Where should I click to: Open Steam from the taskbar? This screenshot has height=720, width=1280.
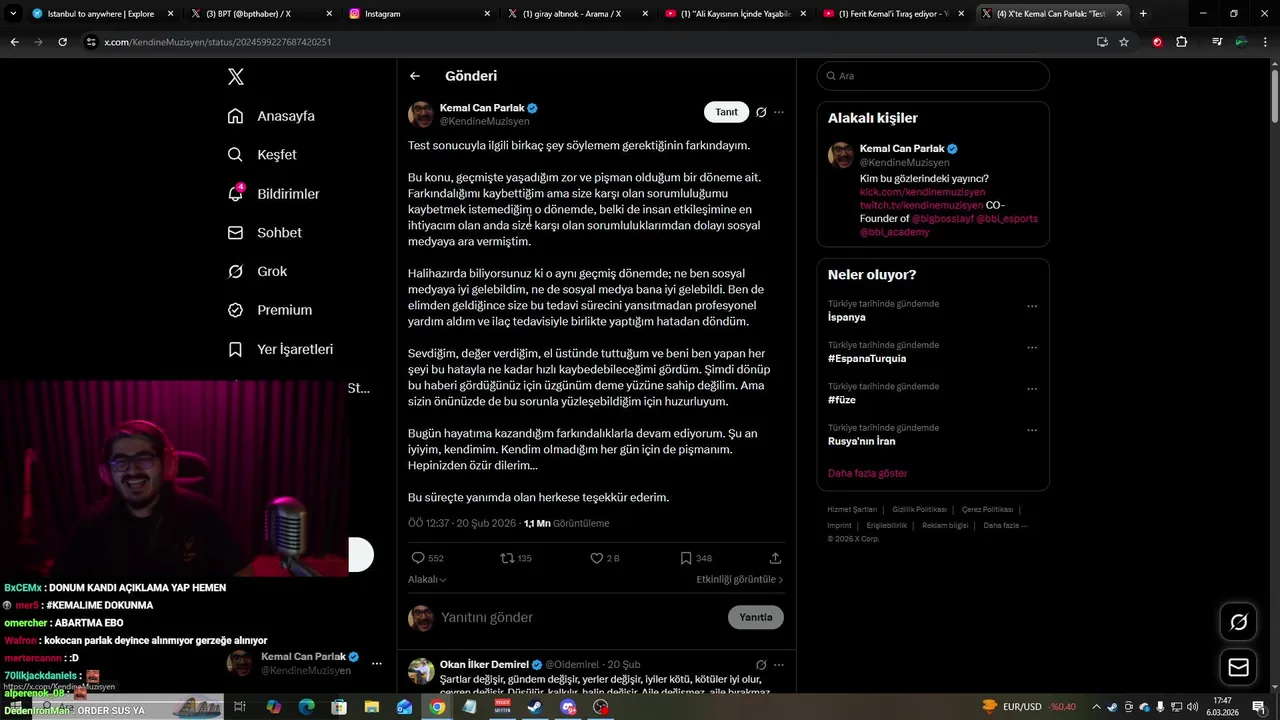point(535,707)
